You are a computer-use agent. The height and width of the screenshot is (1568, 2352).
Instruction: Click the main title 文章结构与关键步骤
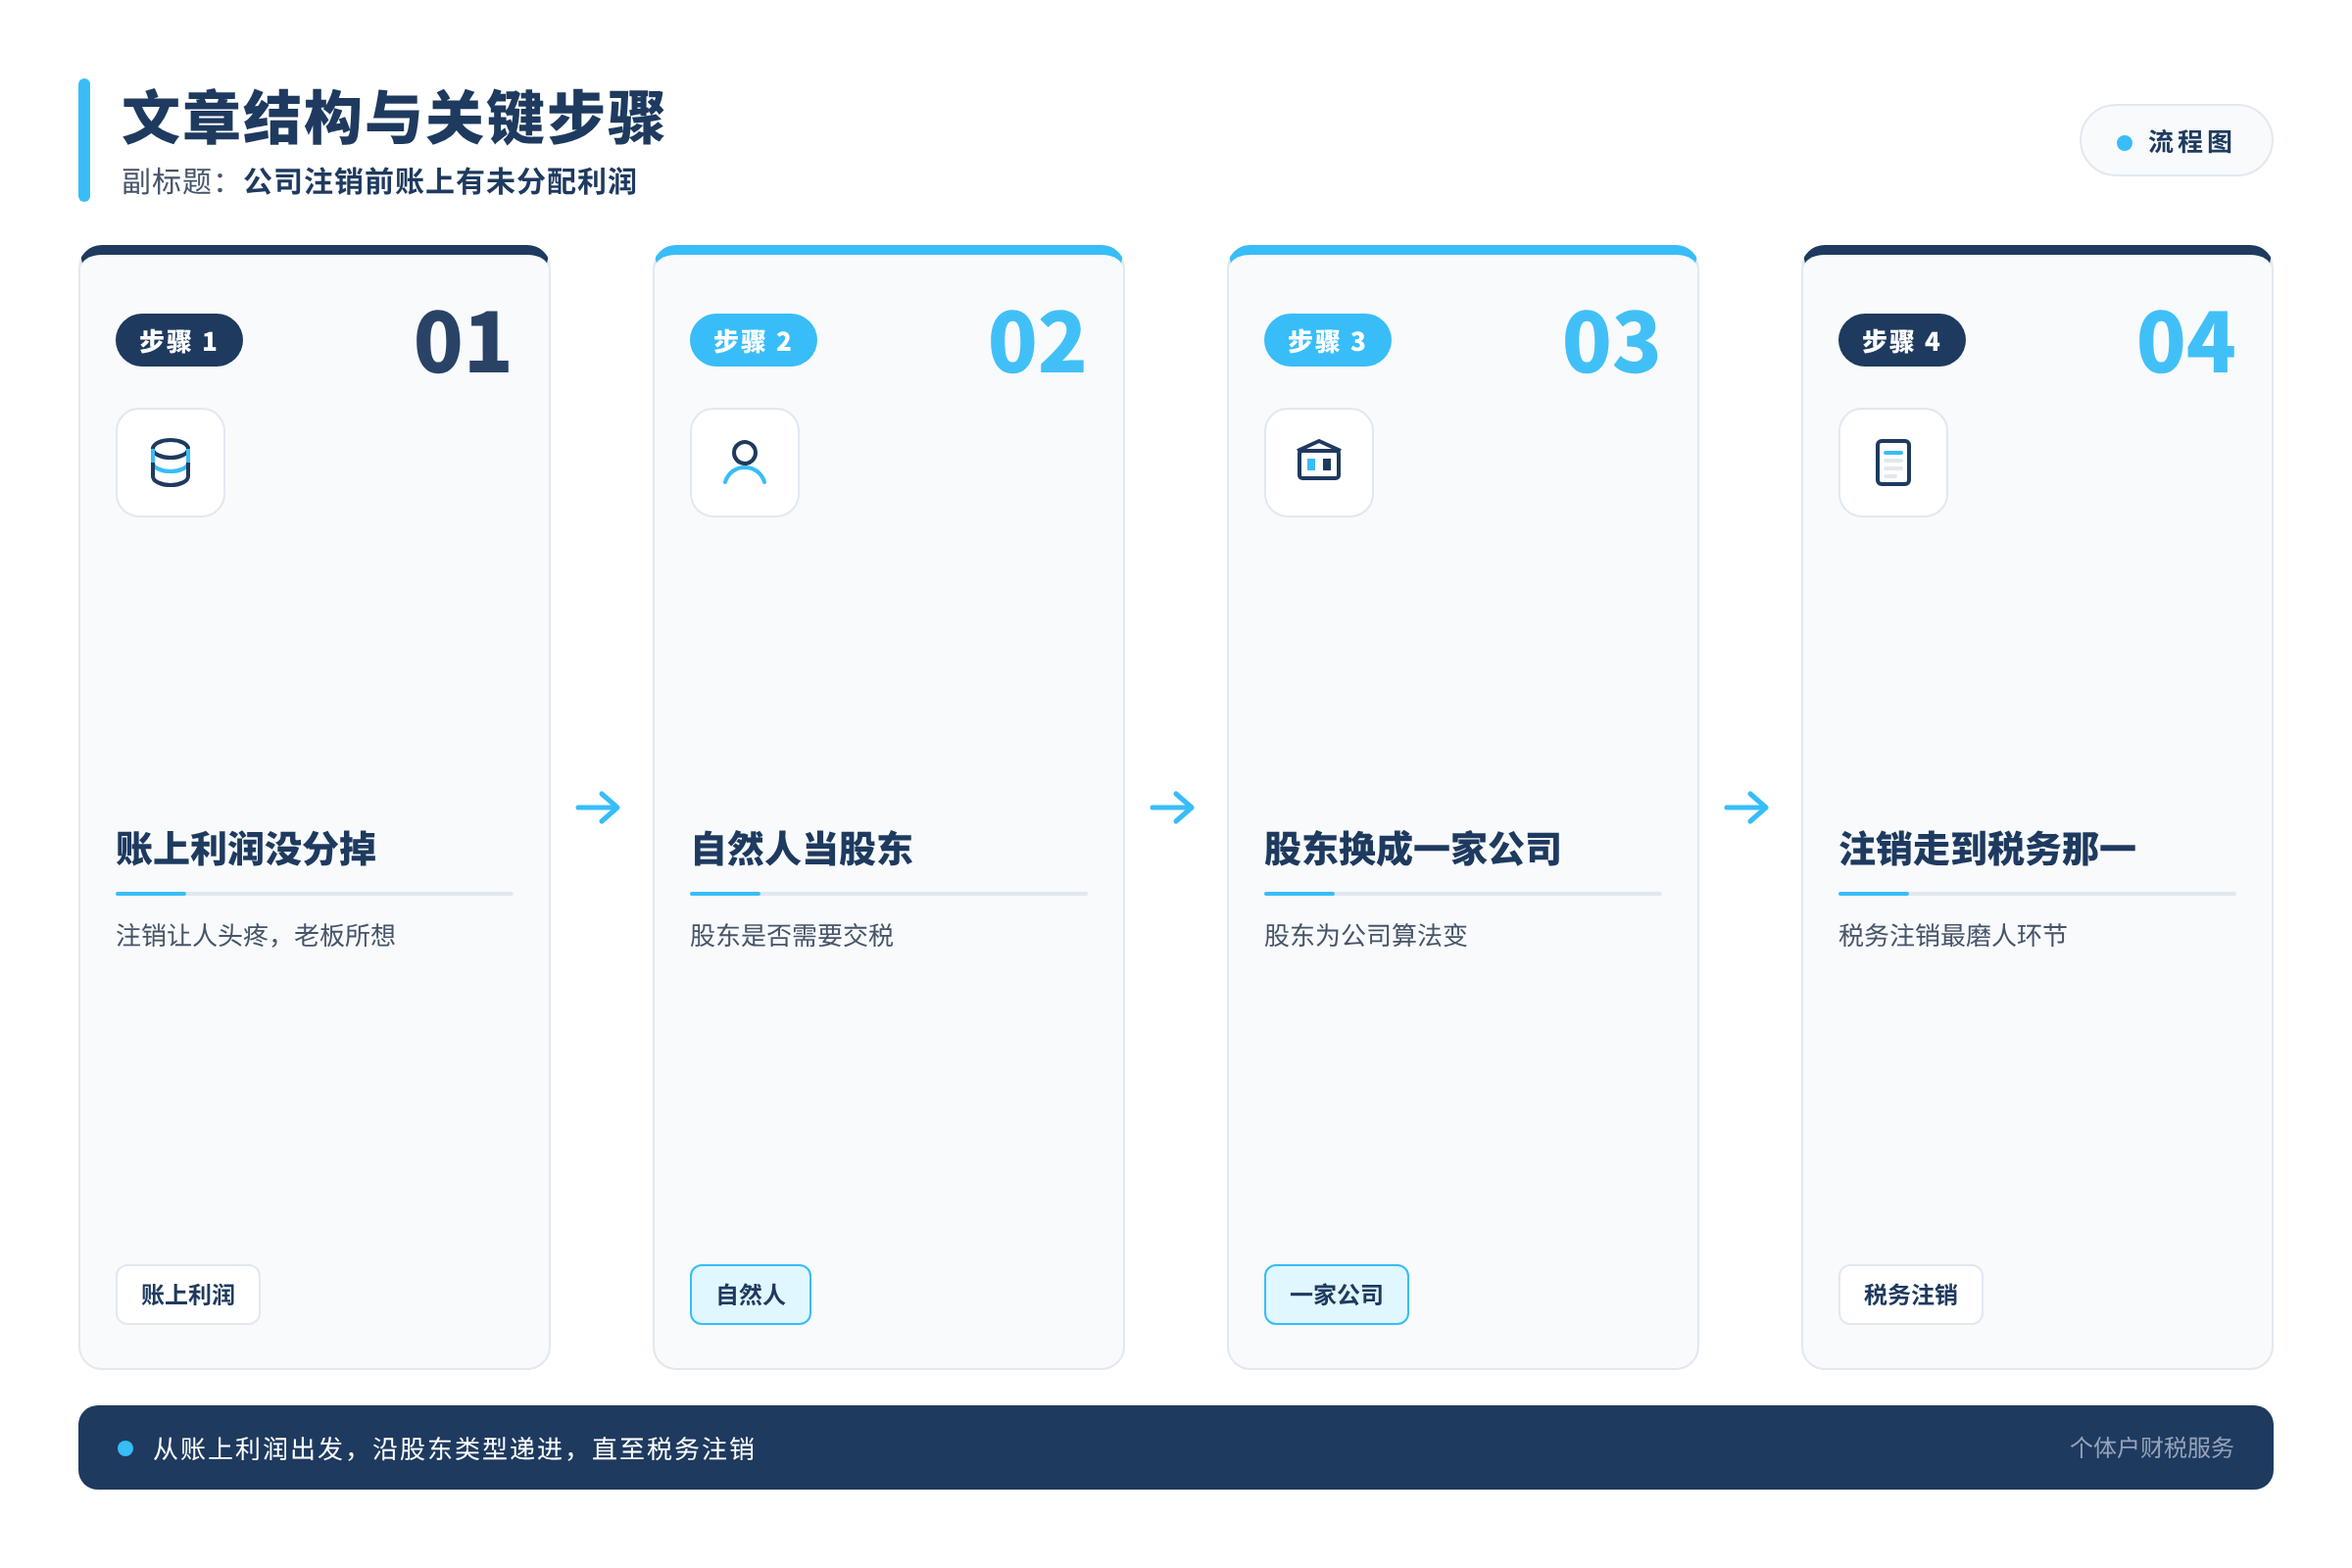tap(394, 118)
